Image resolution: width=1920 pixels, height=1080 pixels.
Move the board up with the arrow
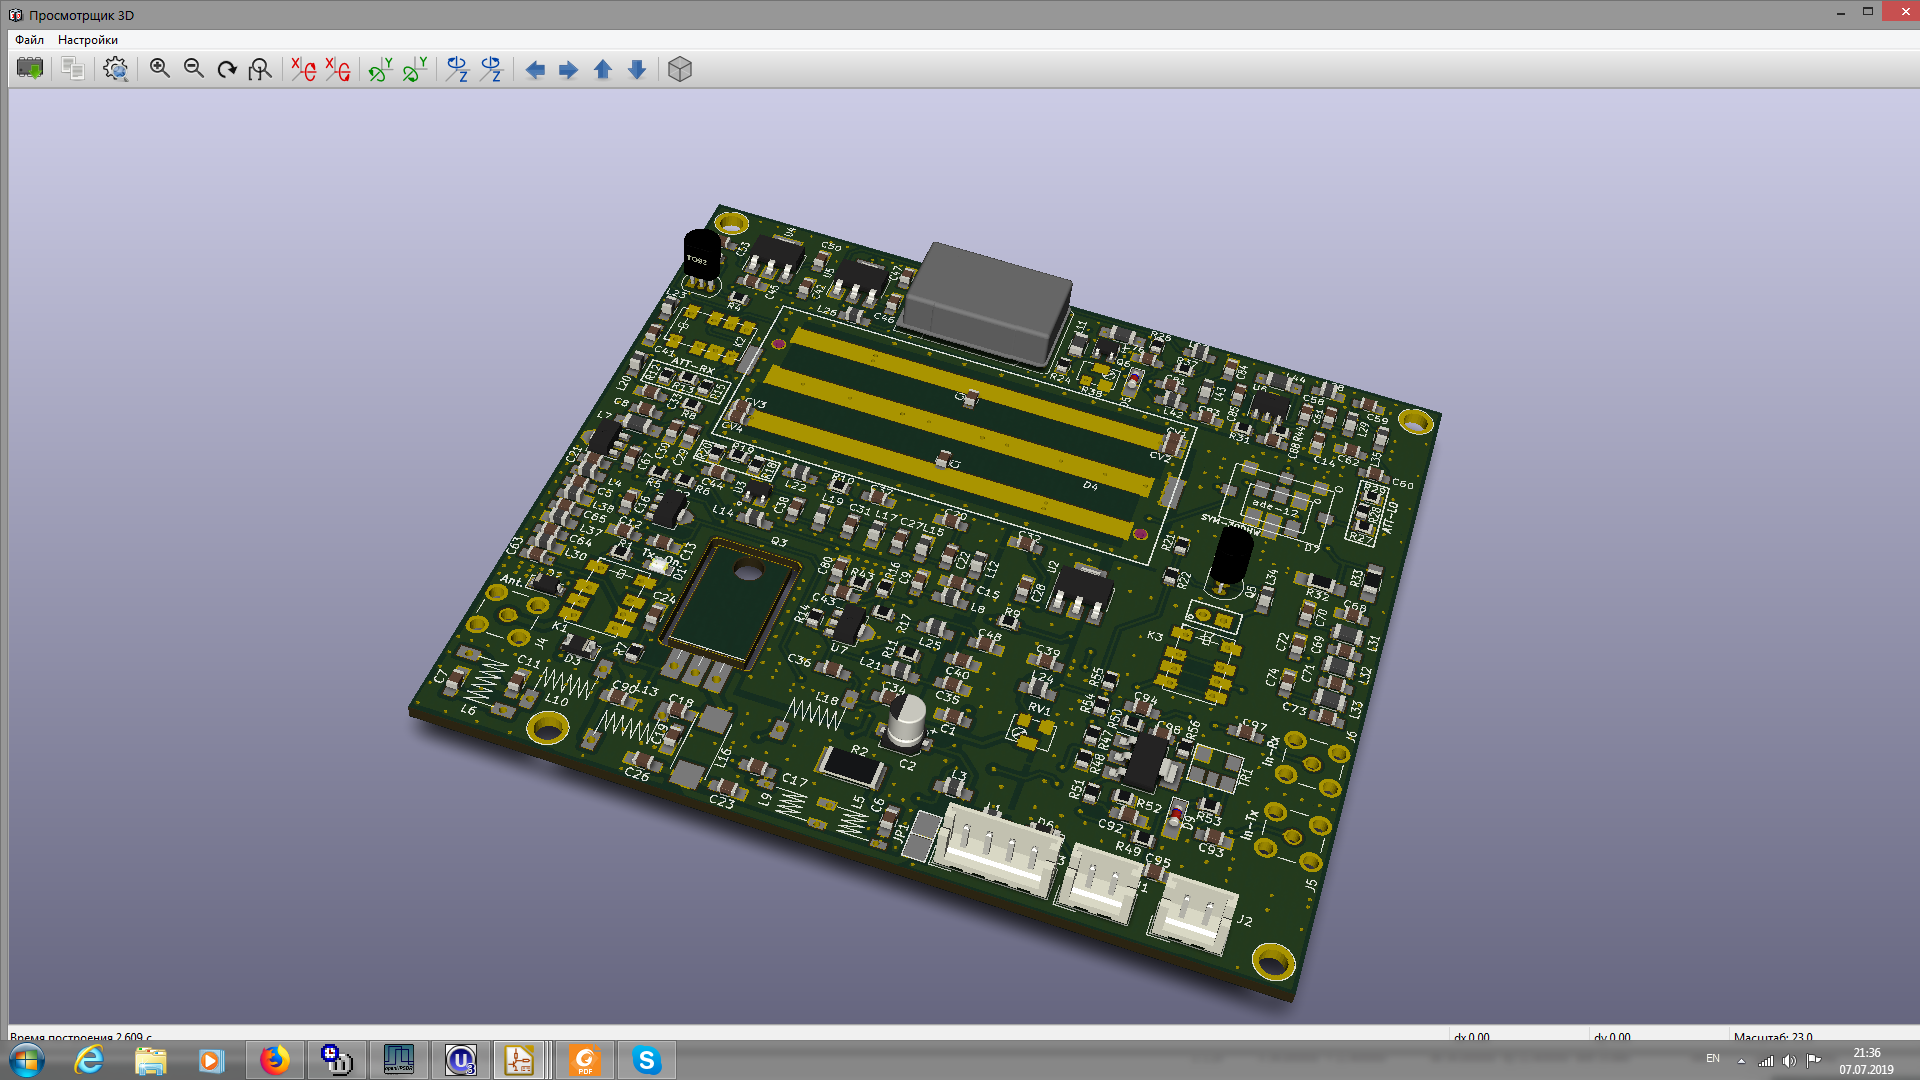tap(602, 69)
